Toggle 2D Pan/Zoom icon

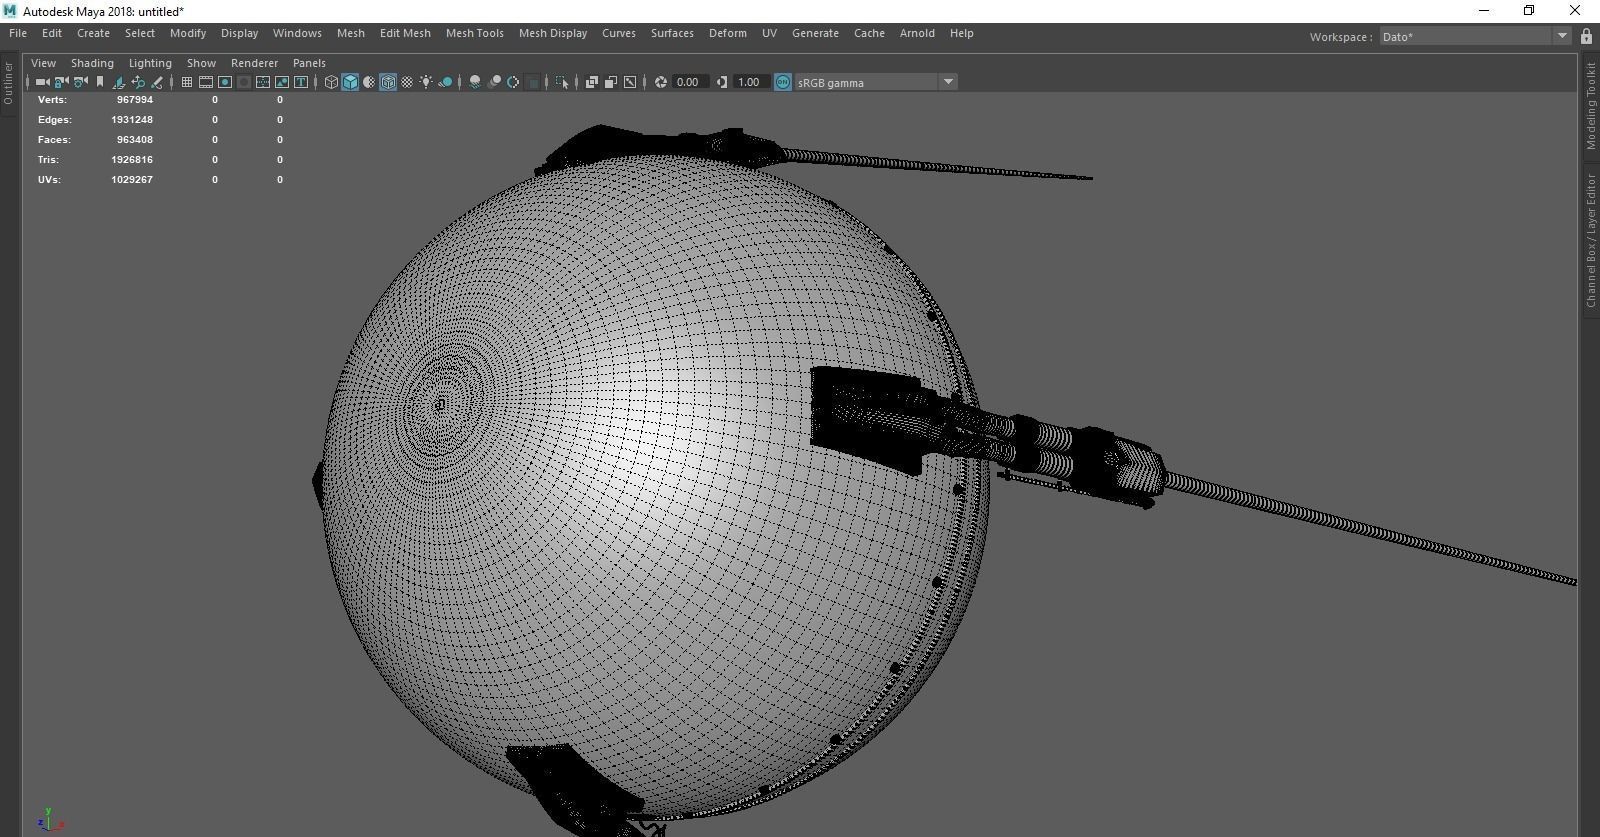tap(138, 82)
